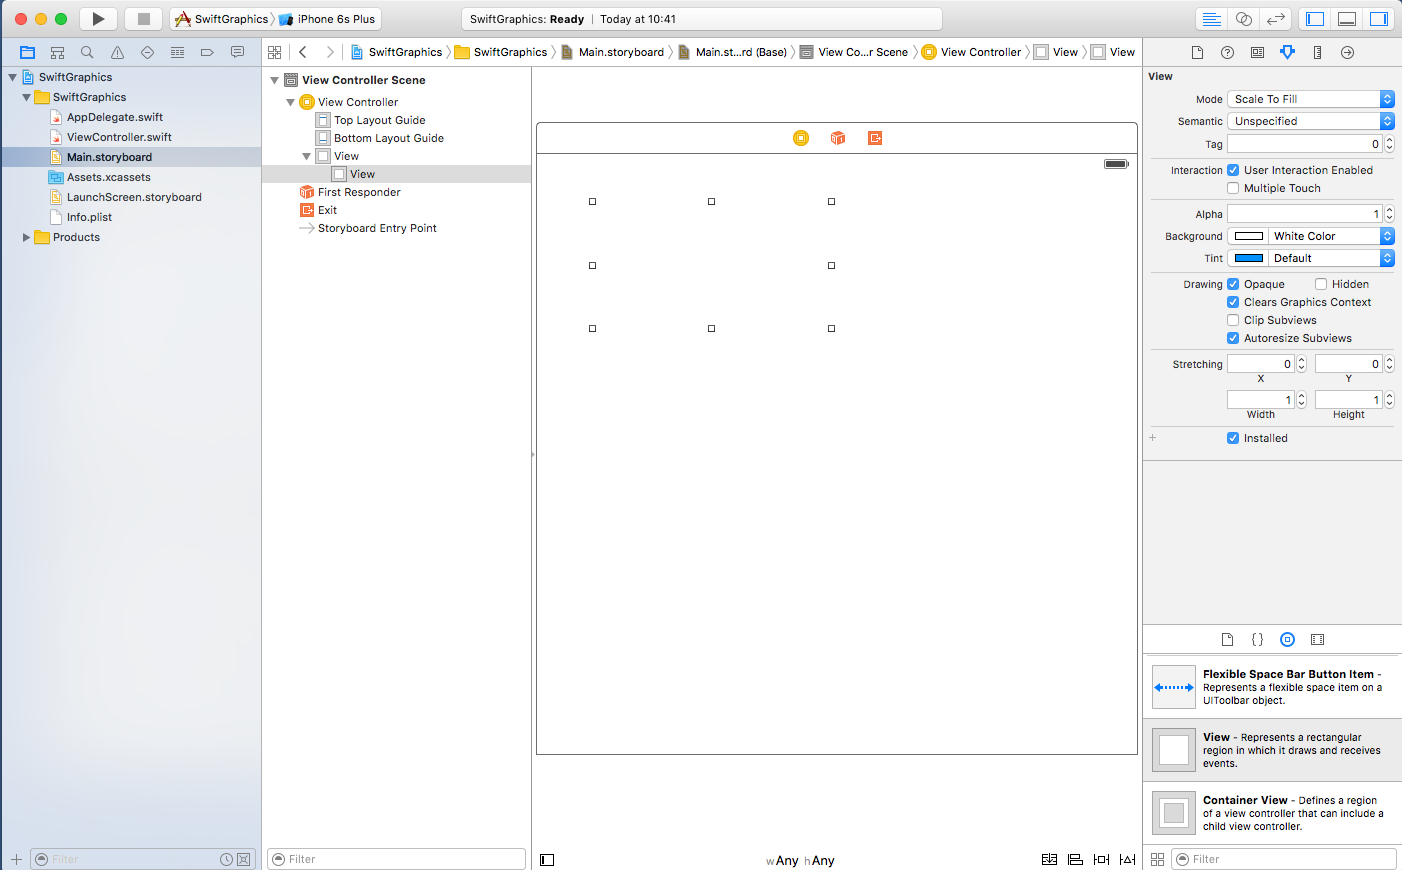Viewport: 1402px width, 870px height.
Task: Open the Size inspector
Action: (x=1317, y=52)
